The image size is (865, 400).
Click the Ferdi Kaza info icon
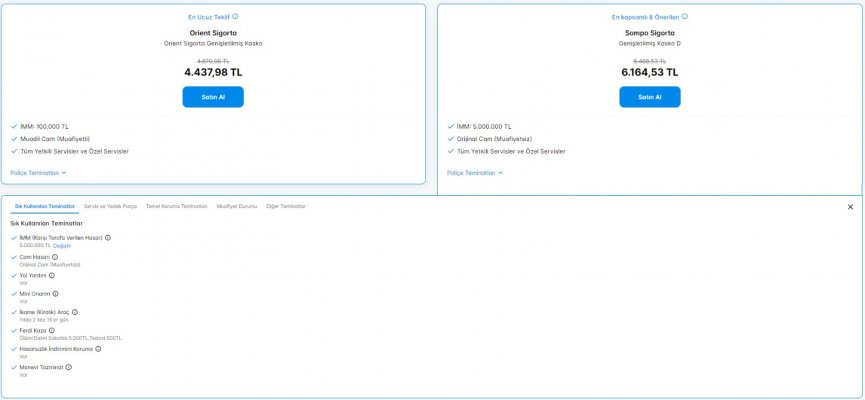point(52,330)
